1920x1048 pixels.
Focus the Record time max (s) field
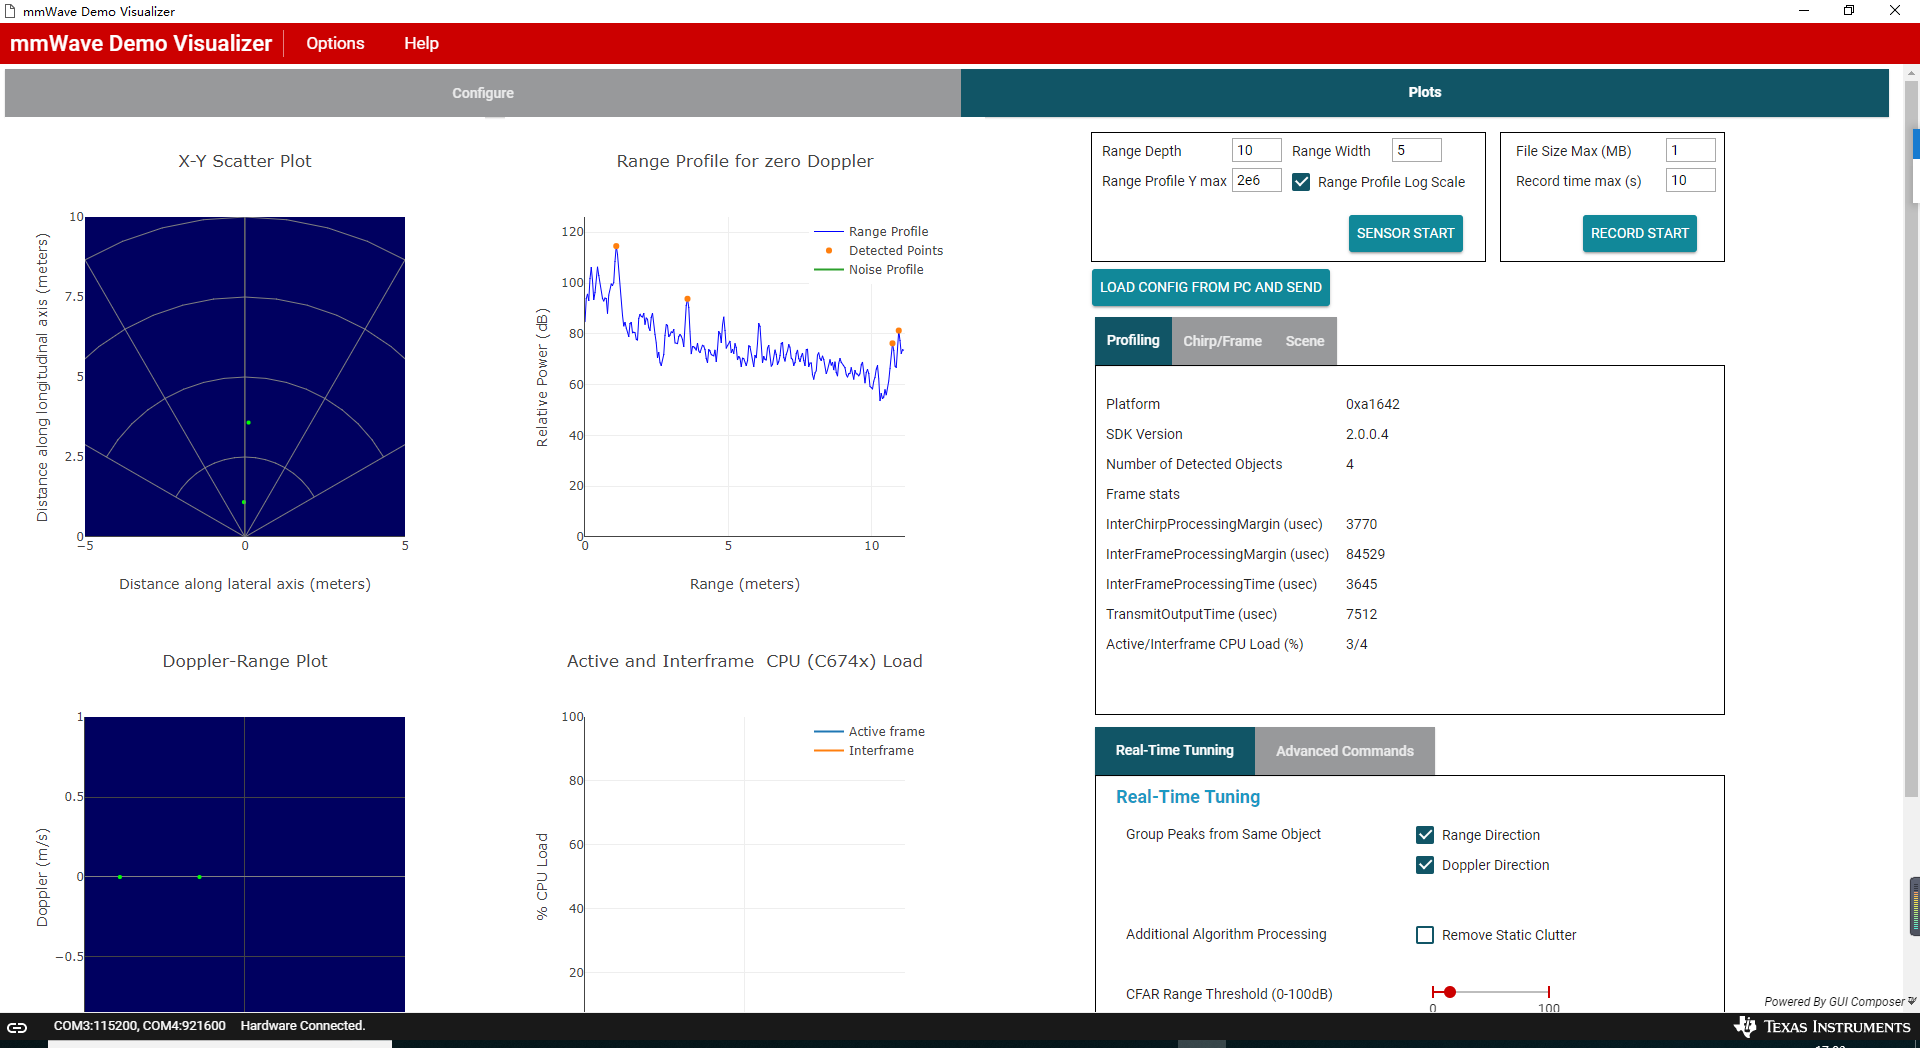click(x=1690, y=180)
